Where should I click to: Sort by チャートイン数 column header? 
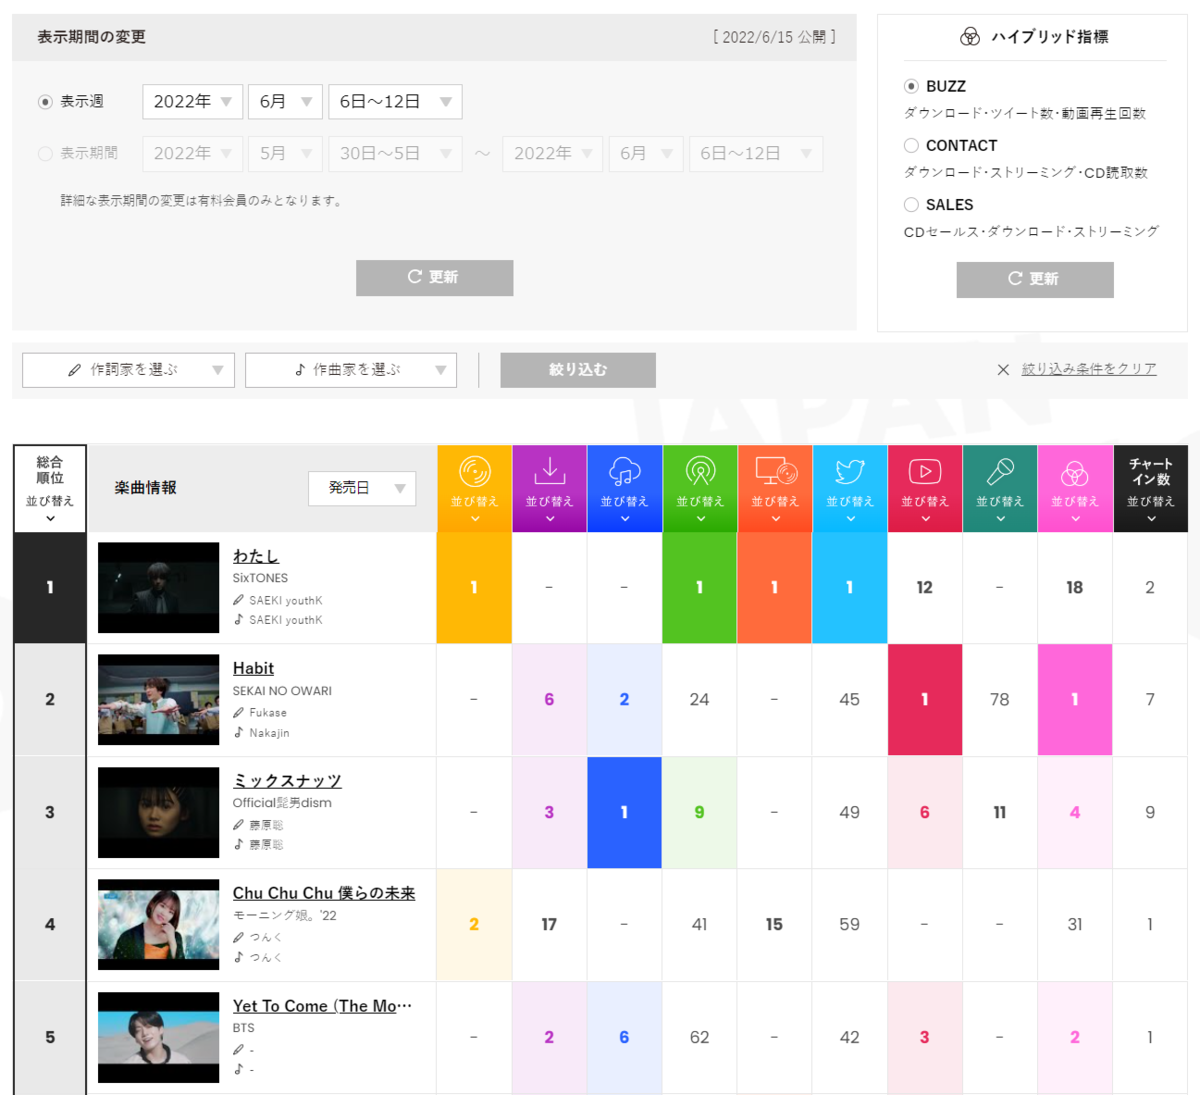pyautogui.click(x=1150, y=488)
